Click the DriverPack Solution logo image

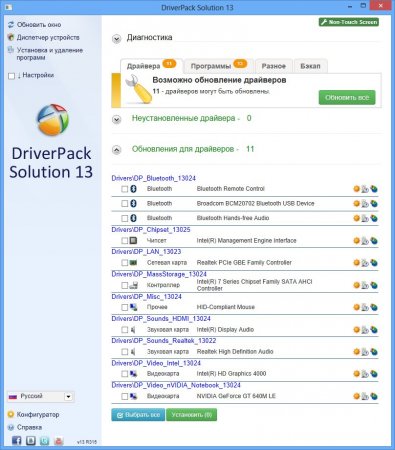(x=53, y=120)
